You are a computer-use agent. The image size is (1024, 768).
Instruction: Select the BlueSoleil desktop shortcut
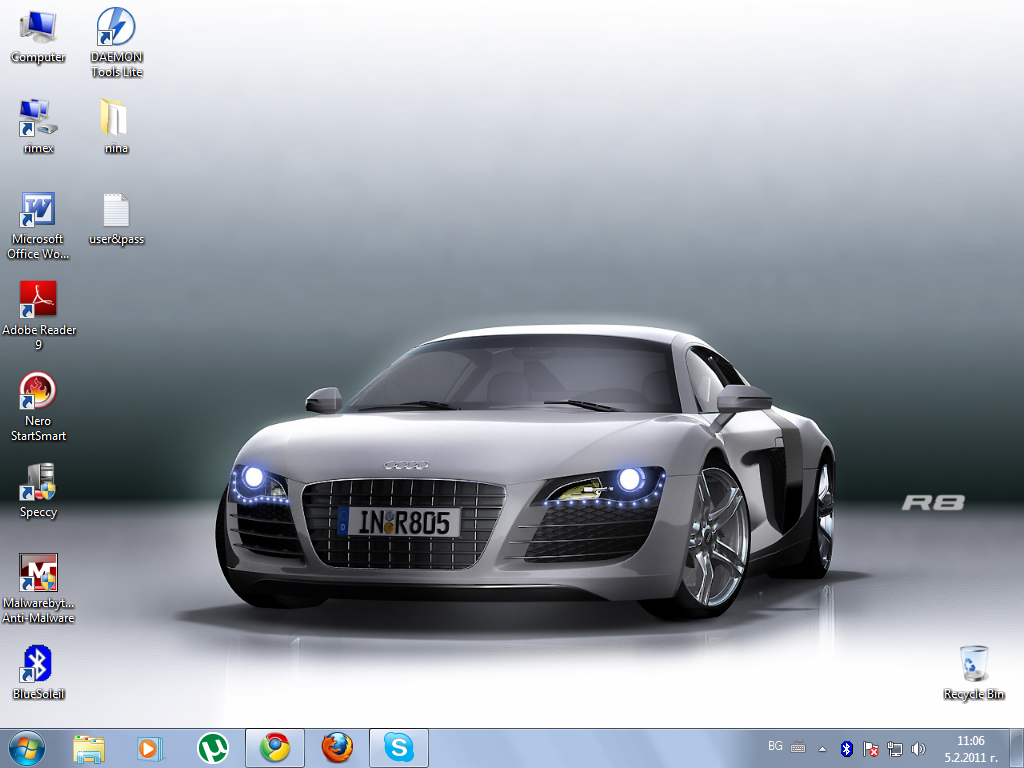(x=38, y=673)
